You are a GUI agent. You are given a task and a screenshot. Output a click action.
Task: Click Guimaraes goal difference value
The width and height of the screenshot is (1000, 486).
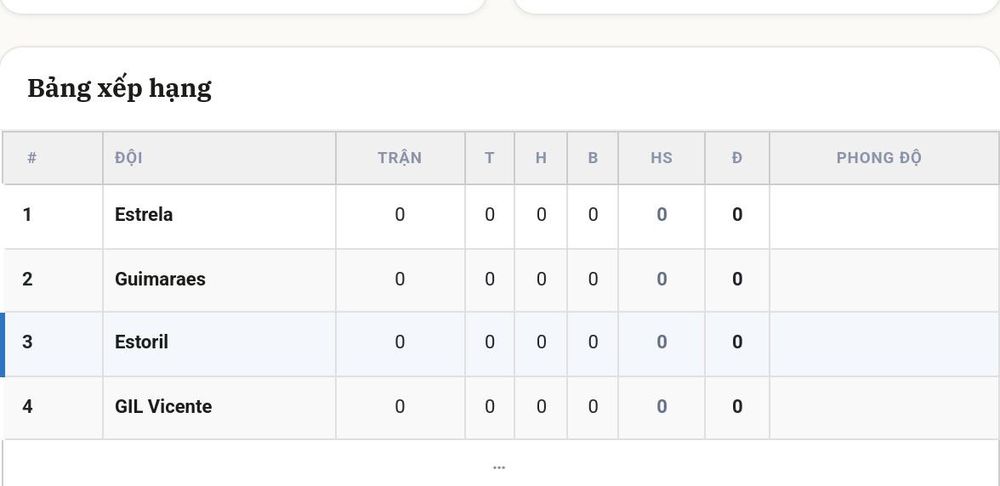point(661,281)
